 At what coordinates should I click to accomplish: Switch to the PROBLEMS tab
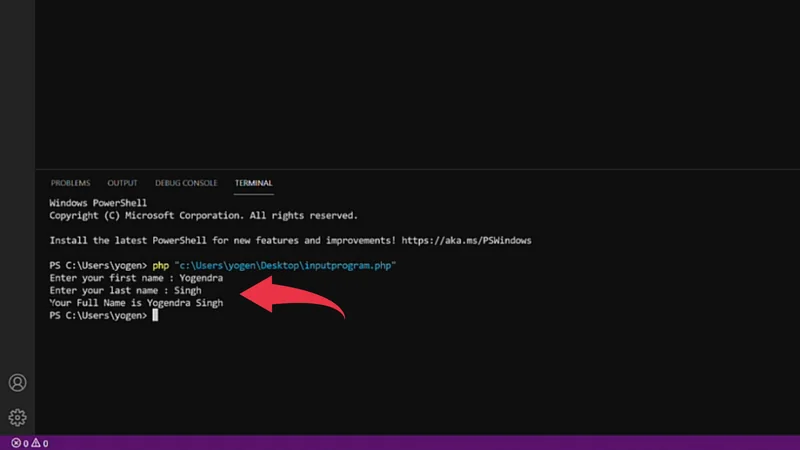click(x=70, y=183)
